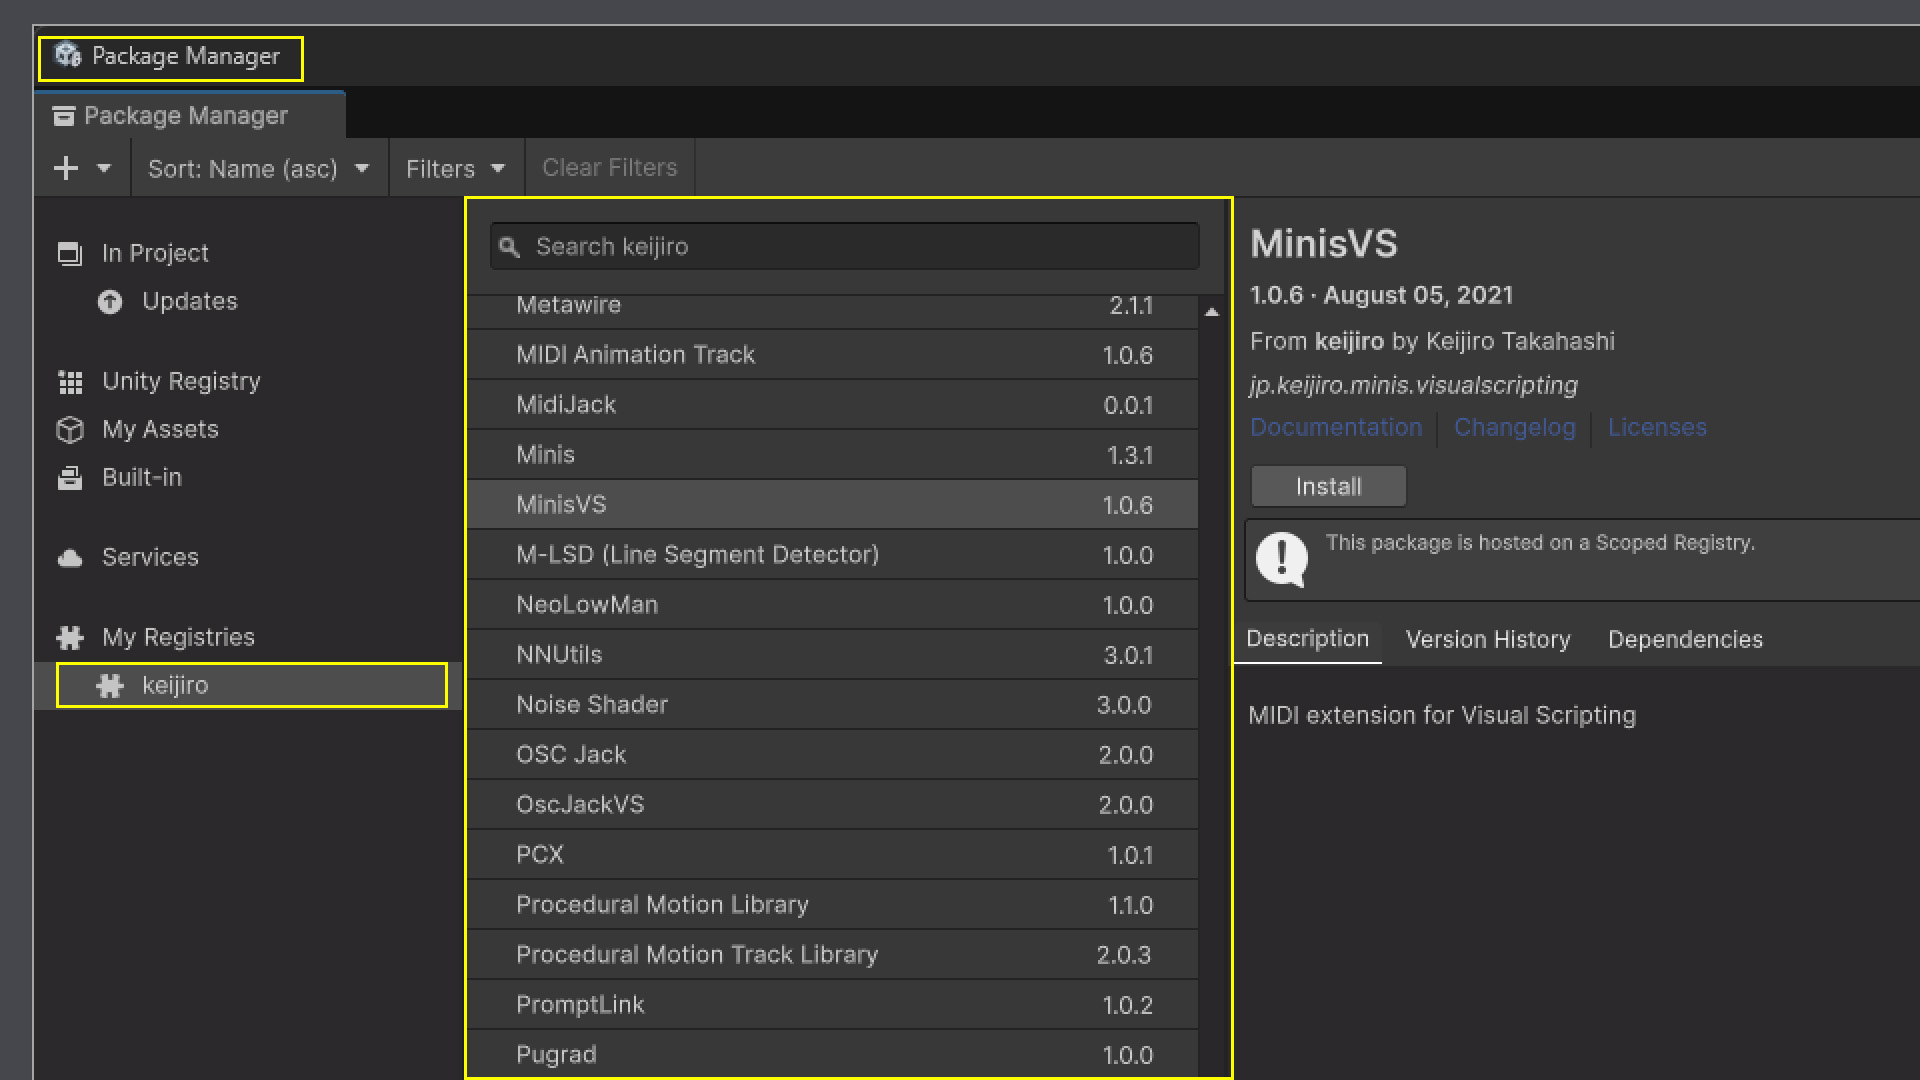Open the Dependencies tab
This screenshot has width=1920, height=1080.
[1684, 639]
